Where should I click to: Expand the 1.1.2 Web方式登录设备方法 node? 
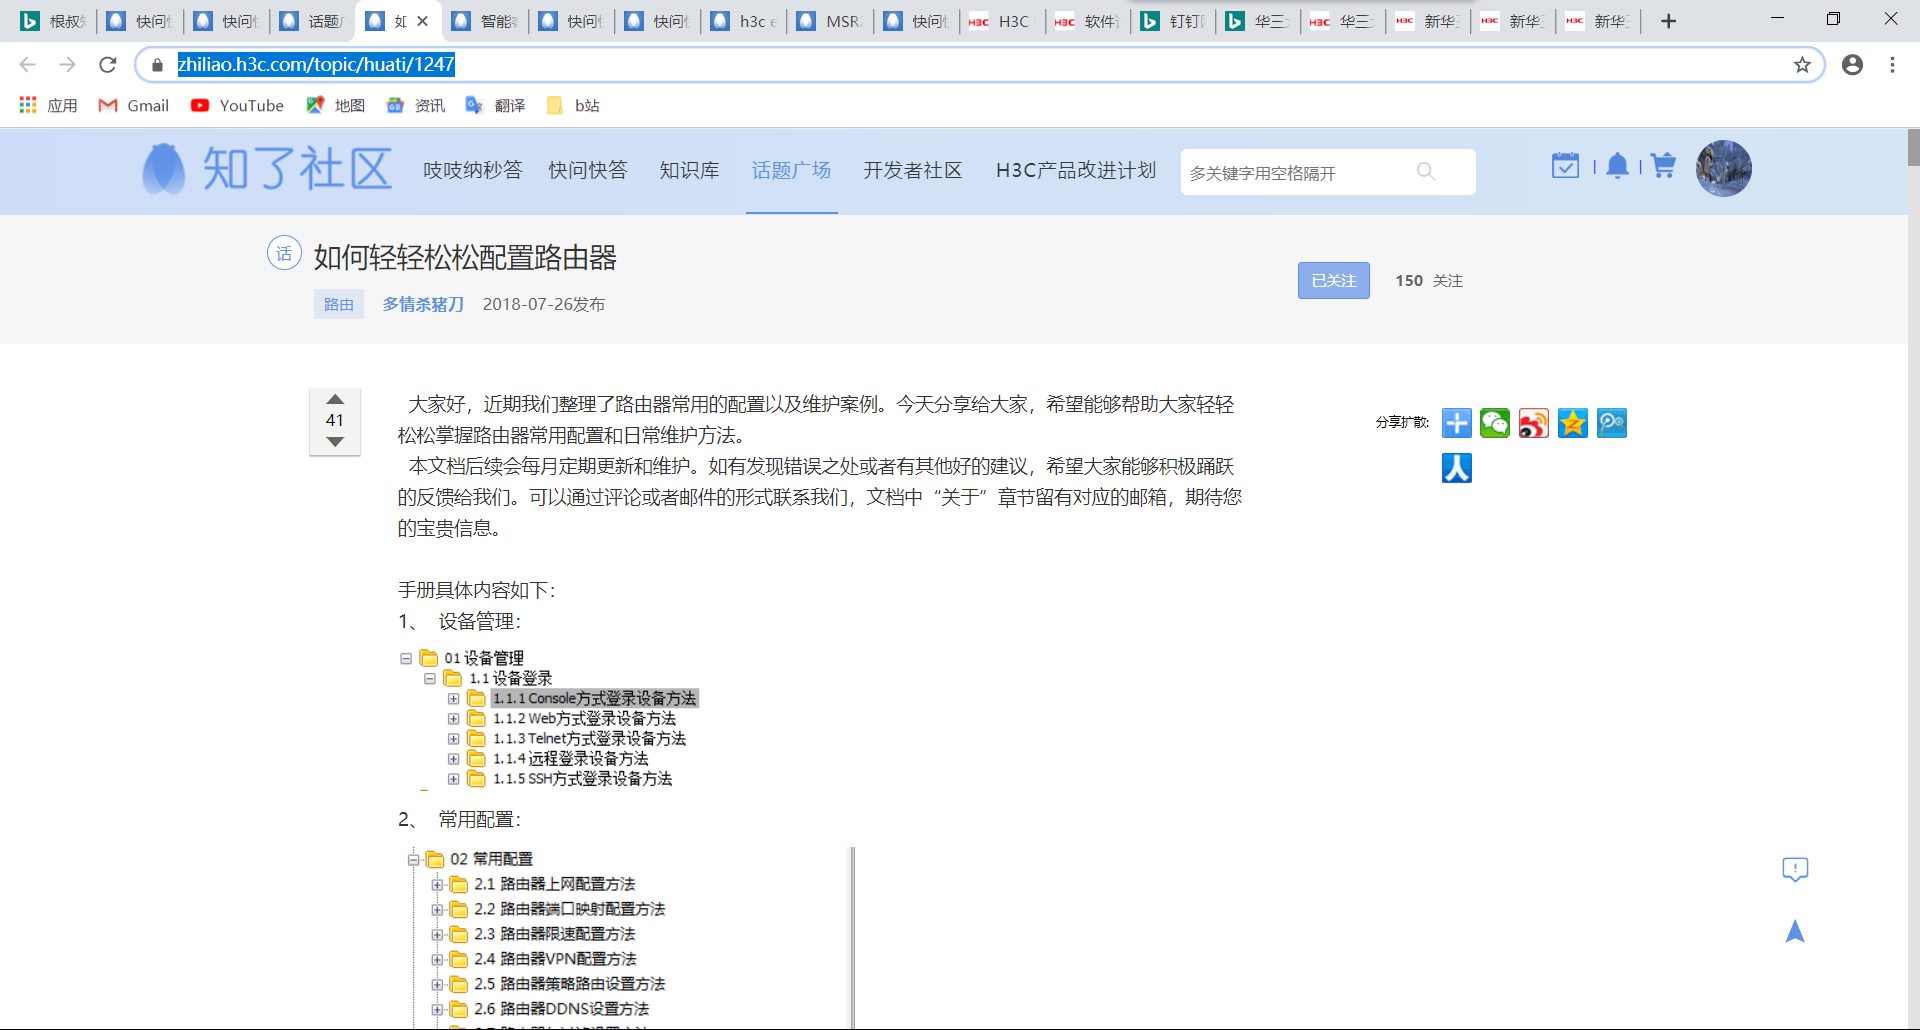[454, 719]
